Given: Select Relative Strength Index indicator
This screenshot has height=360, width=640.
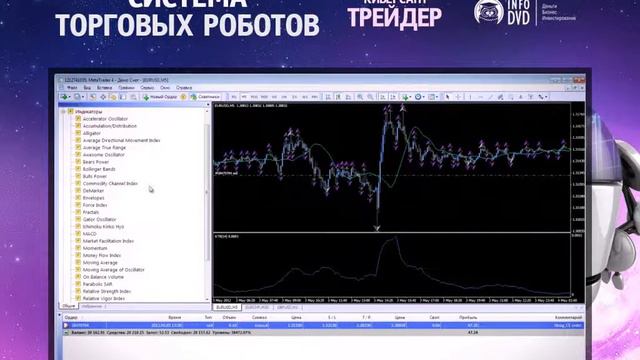Looking at the screenshot, I should click(x=107, y=291).
